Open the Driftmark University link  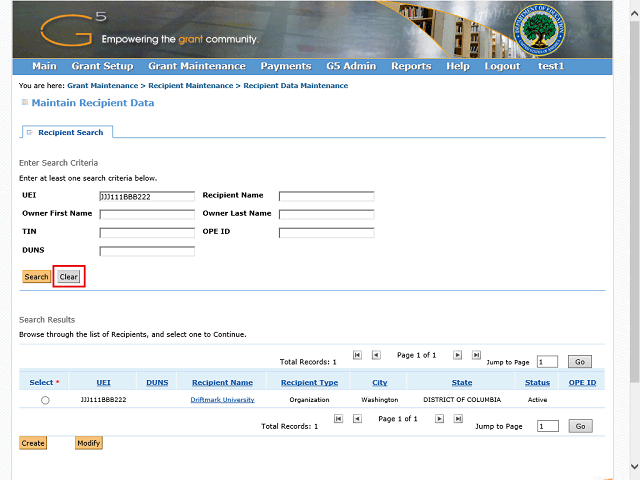click(222, 400)
